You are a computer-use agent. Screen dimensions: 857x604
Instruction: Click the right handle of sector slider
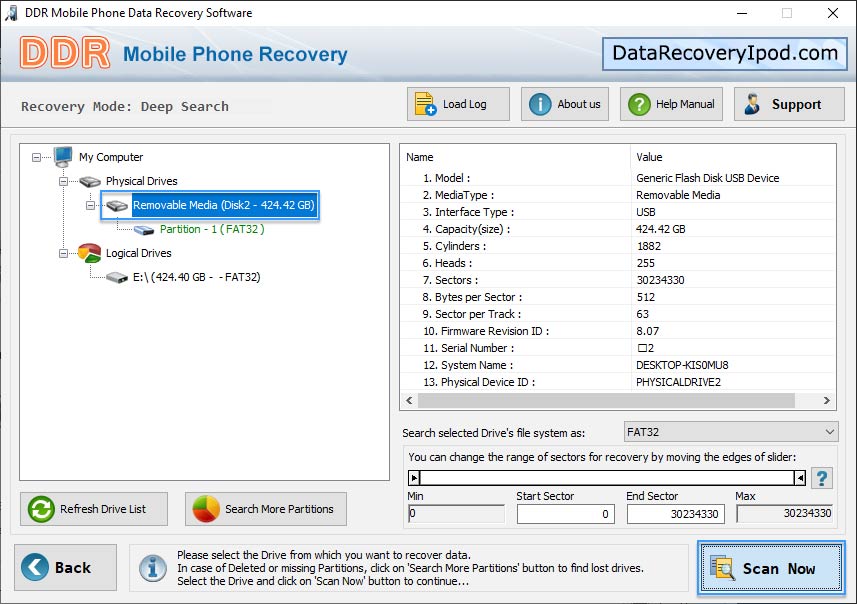click(800, 478)
